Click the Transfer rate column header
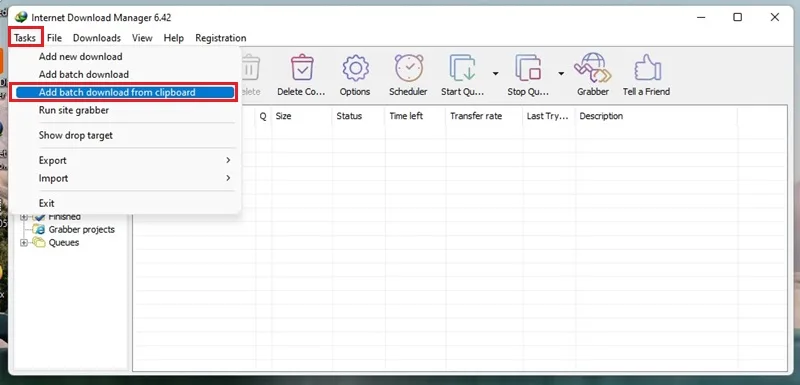Viewport: 800px width, 385px height. tap(476, 116)
